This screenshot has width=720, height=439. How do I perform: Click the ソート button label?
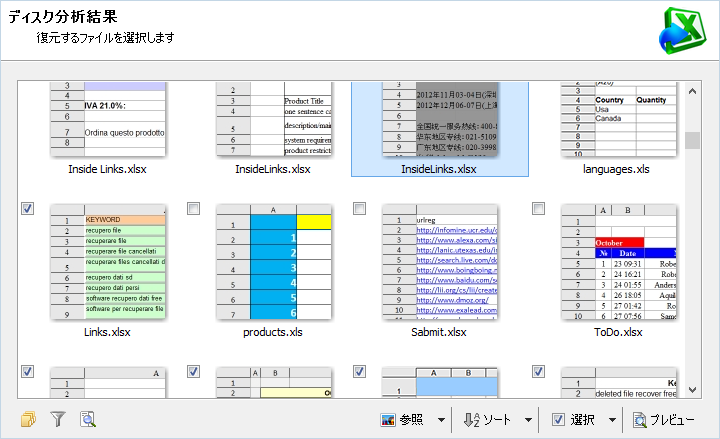(x=497, y=420)
